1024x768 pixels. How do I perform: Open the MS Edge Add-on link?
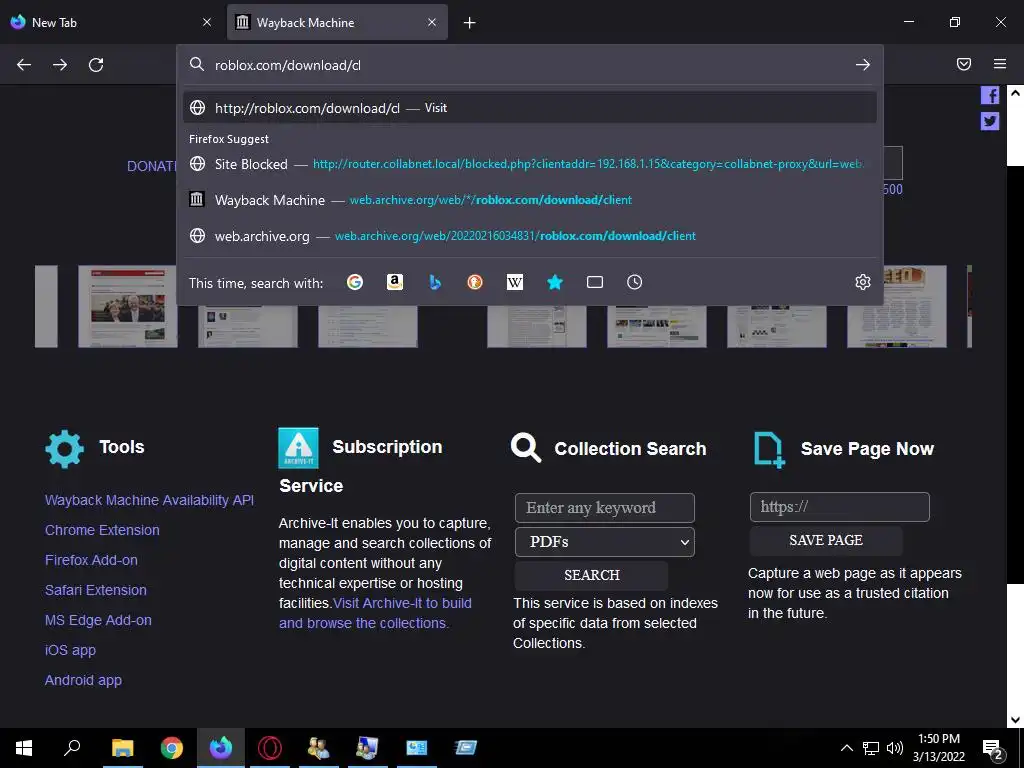tap(98, 620)
